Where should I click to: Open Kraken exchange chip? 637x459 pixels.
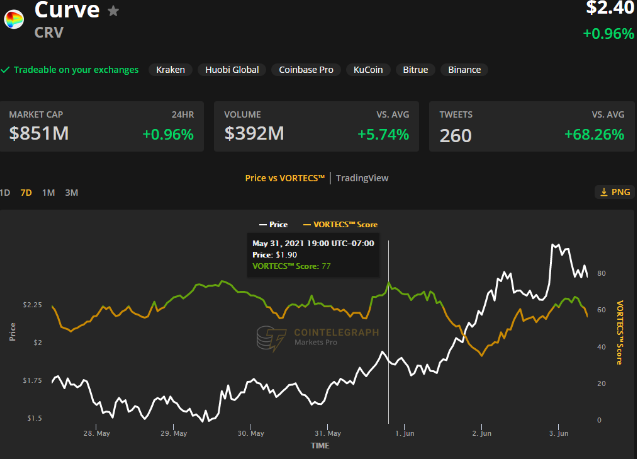pos(171,70)
